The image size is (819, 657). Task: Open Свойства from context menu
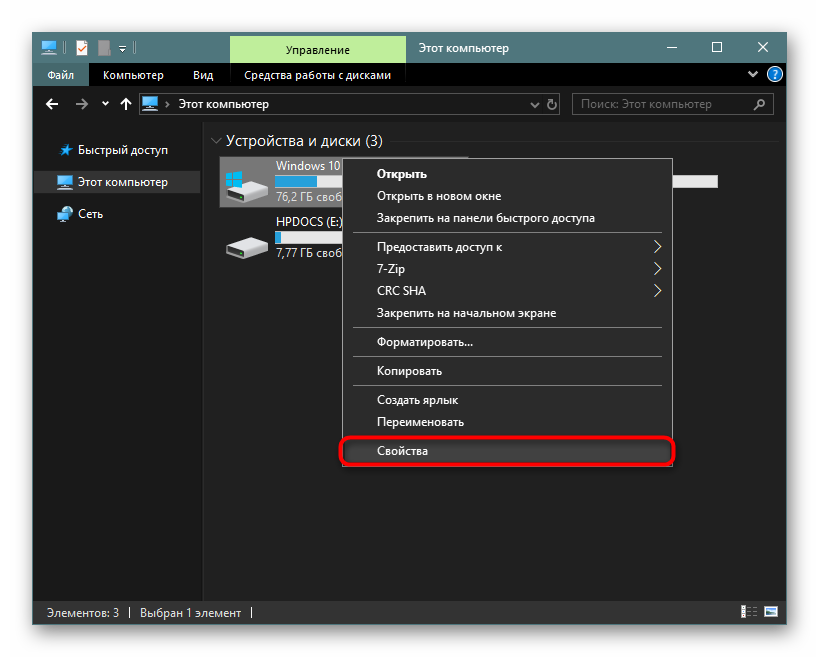click(x=507, y=451)
